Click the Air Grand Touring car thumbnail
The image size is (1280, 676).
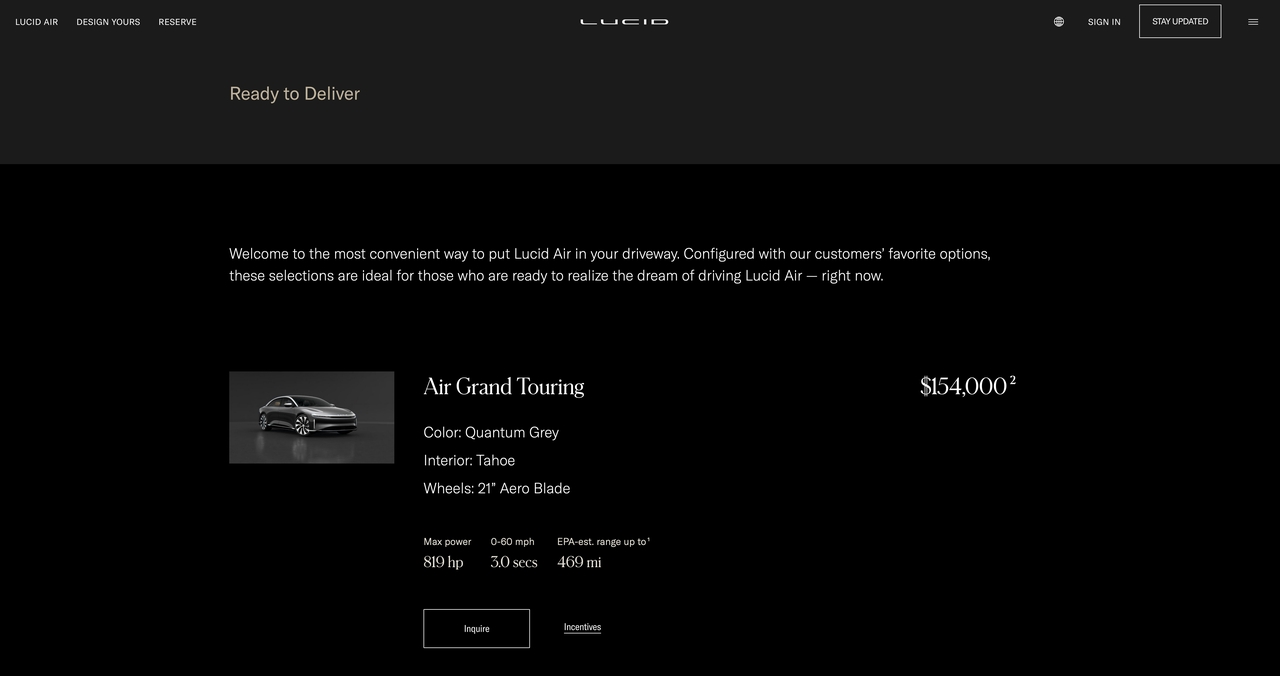(x=311, y=417)
